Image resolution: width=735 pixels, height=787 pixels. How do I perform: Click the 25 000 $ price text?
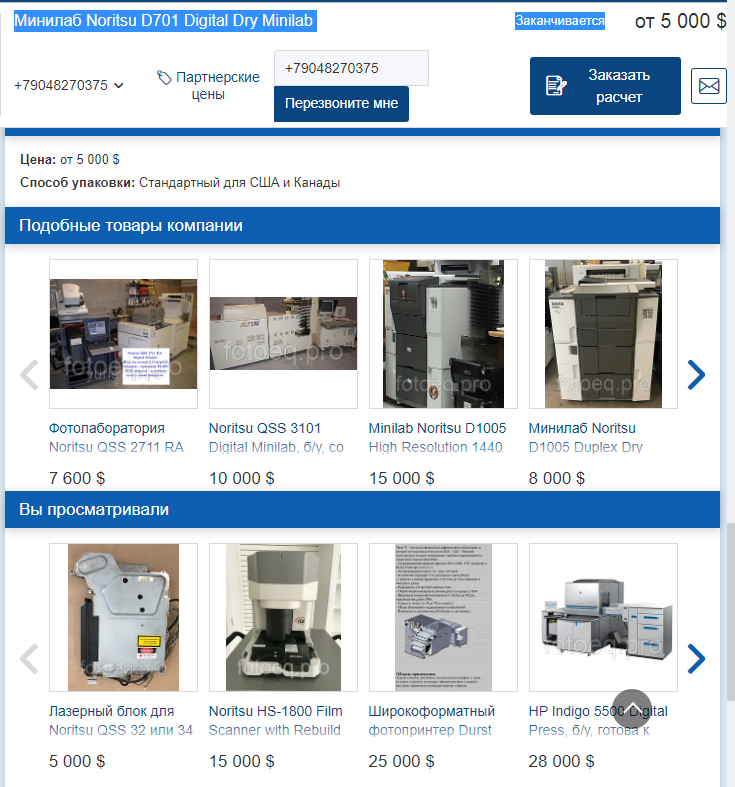click(401, 761)
